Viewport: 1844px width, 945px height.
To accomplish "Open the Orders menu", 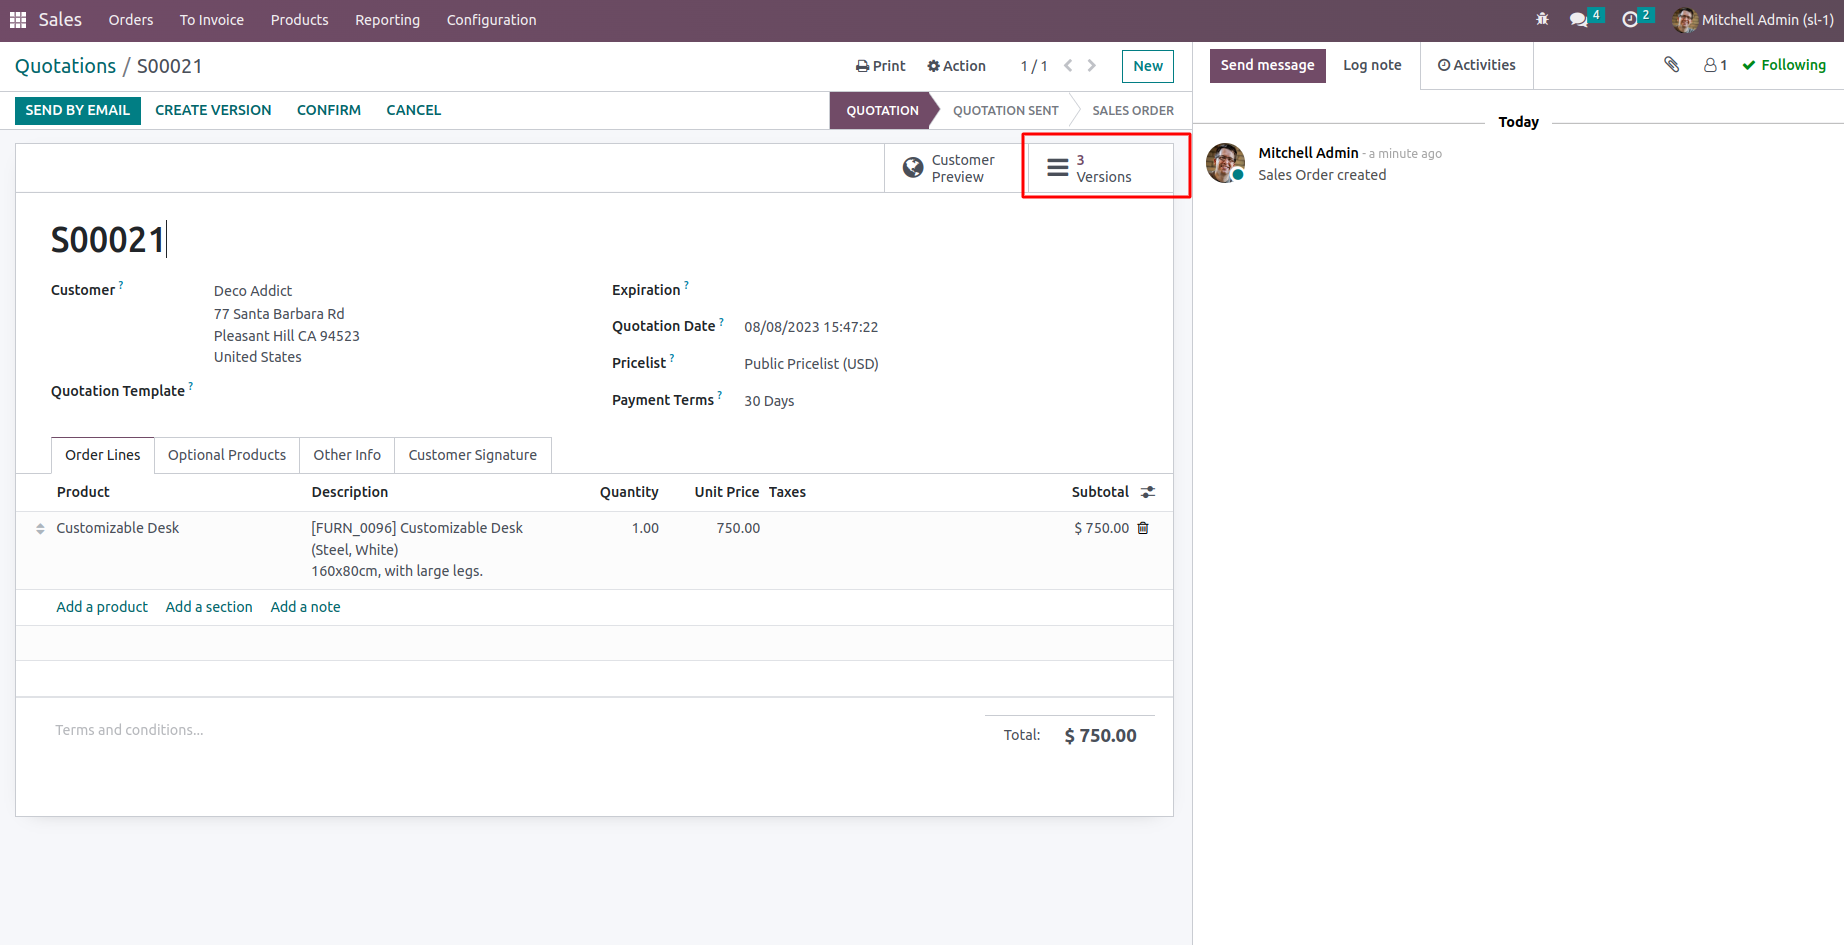I will point(131,20).
